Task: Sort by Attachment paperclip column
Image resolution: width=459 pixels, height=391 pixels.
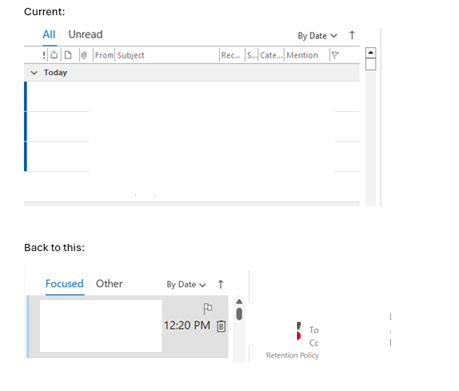Action: [x=84, y=55]
